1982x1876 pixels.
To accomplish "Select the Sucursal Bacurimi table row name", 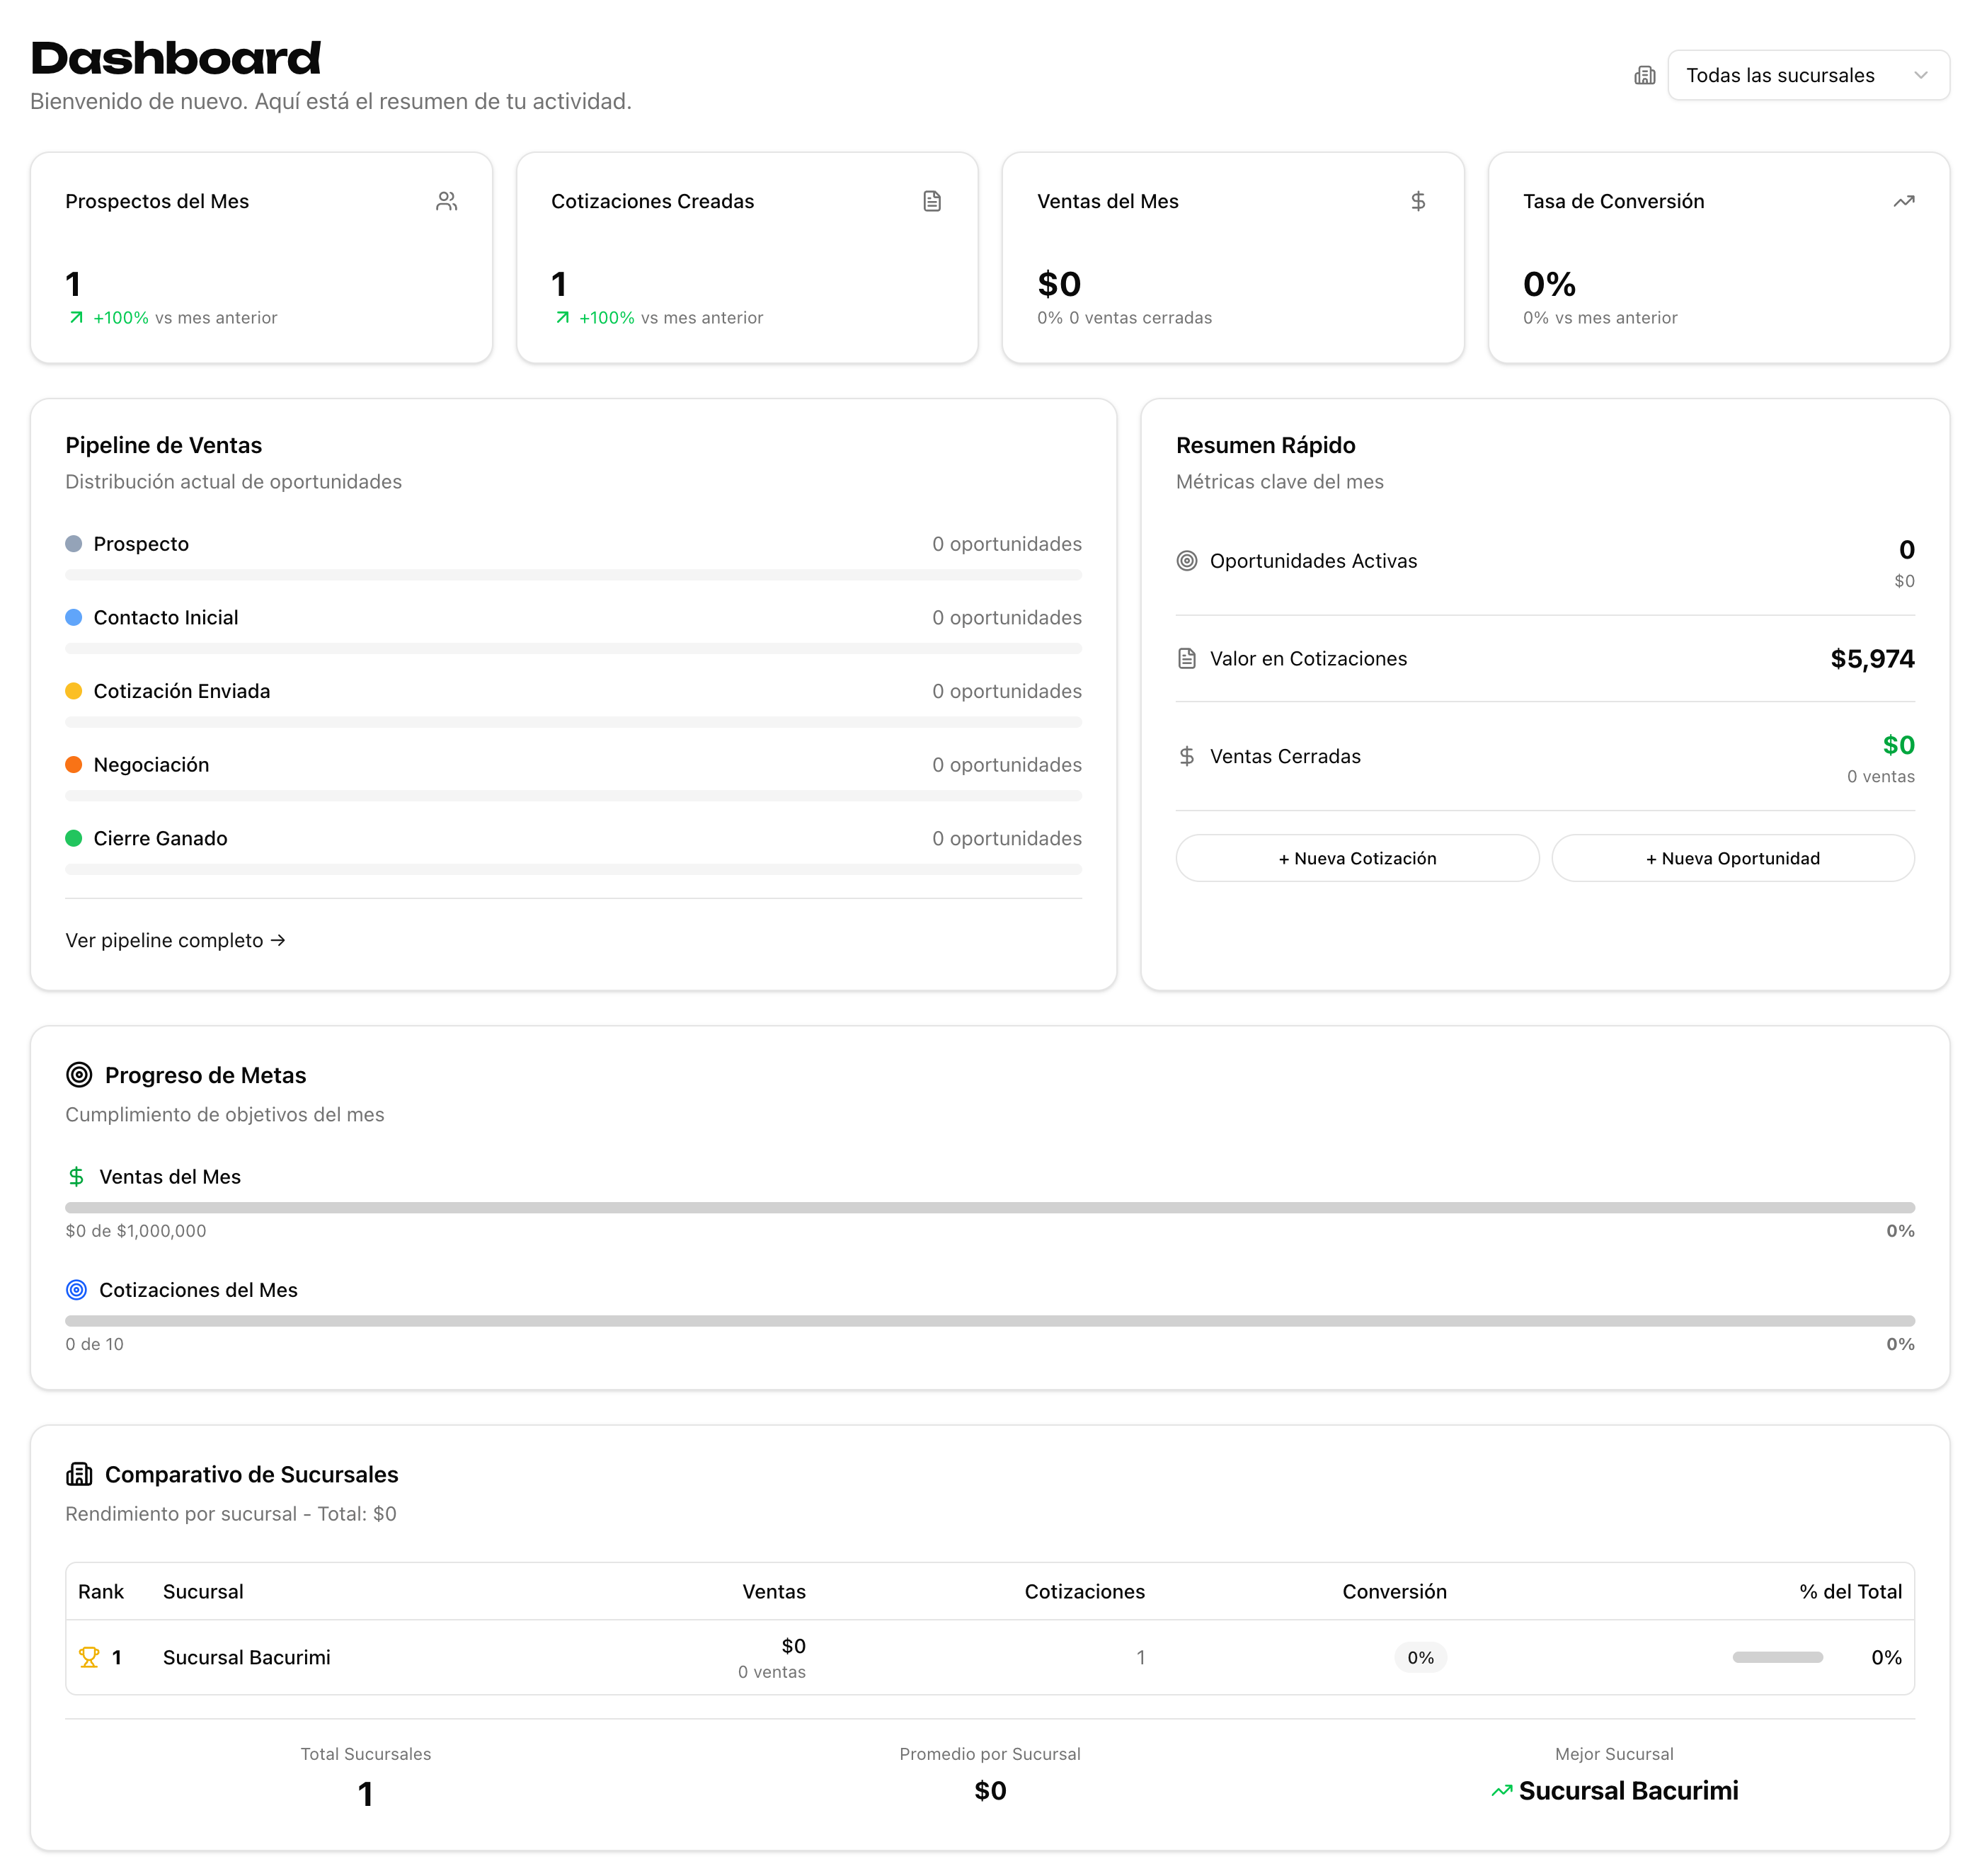I will coord(246,1657).
